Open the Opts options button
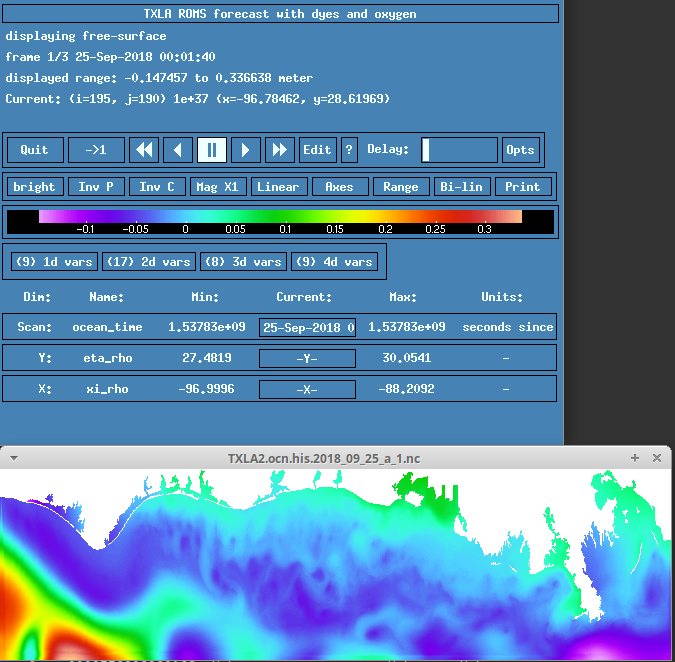 [x=520, y=150]
